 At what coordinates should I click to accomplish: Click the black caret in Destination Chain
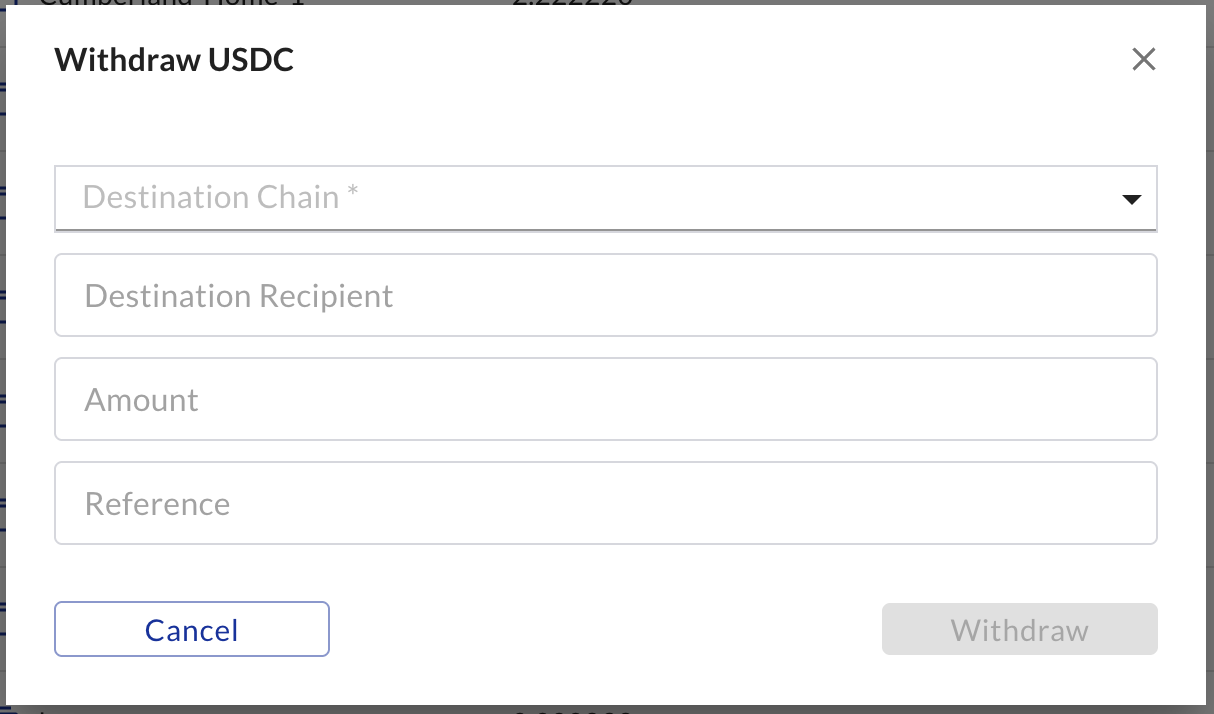coord(1131,200)
